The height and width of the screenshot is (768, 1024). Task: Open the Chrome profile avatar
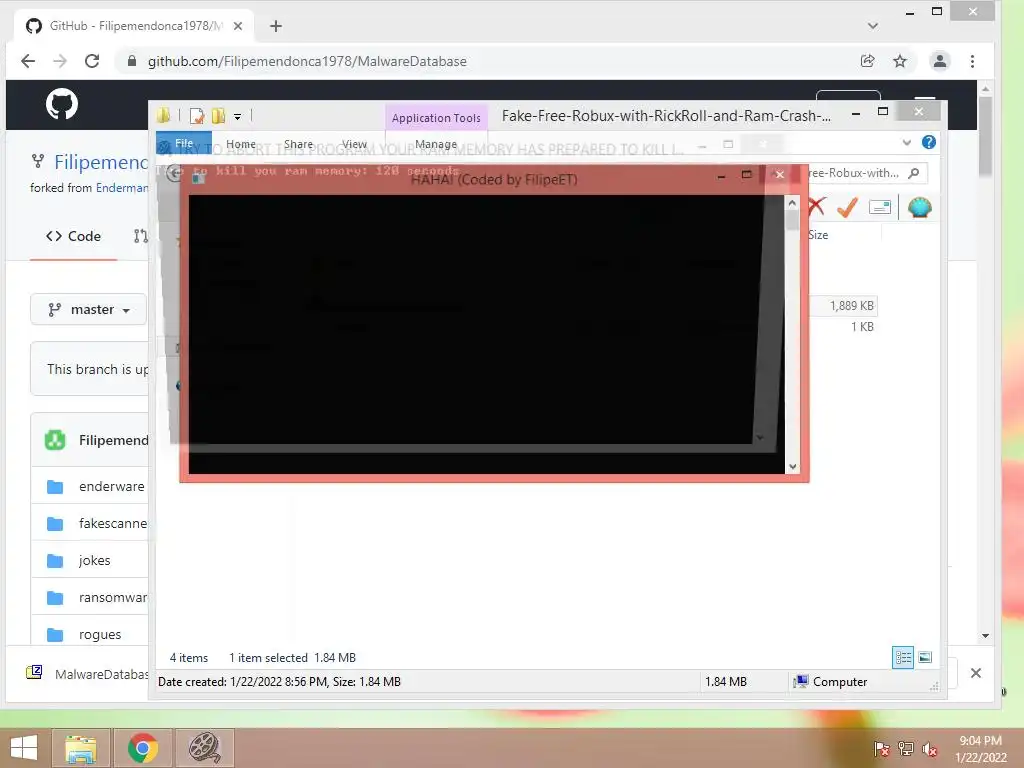pyautogui.click(x=940, y=61)
